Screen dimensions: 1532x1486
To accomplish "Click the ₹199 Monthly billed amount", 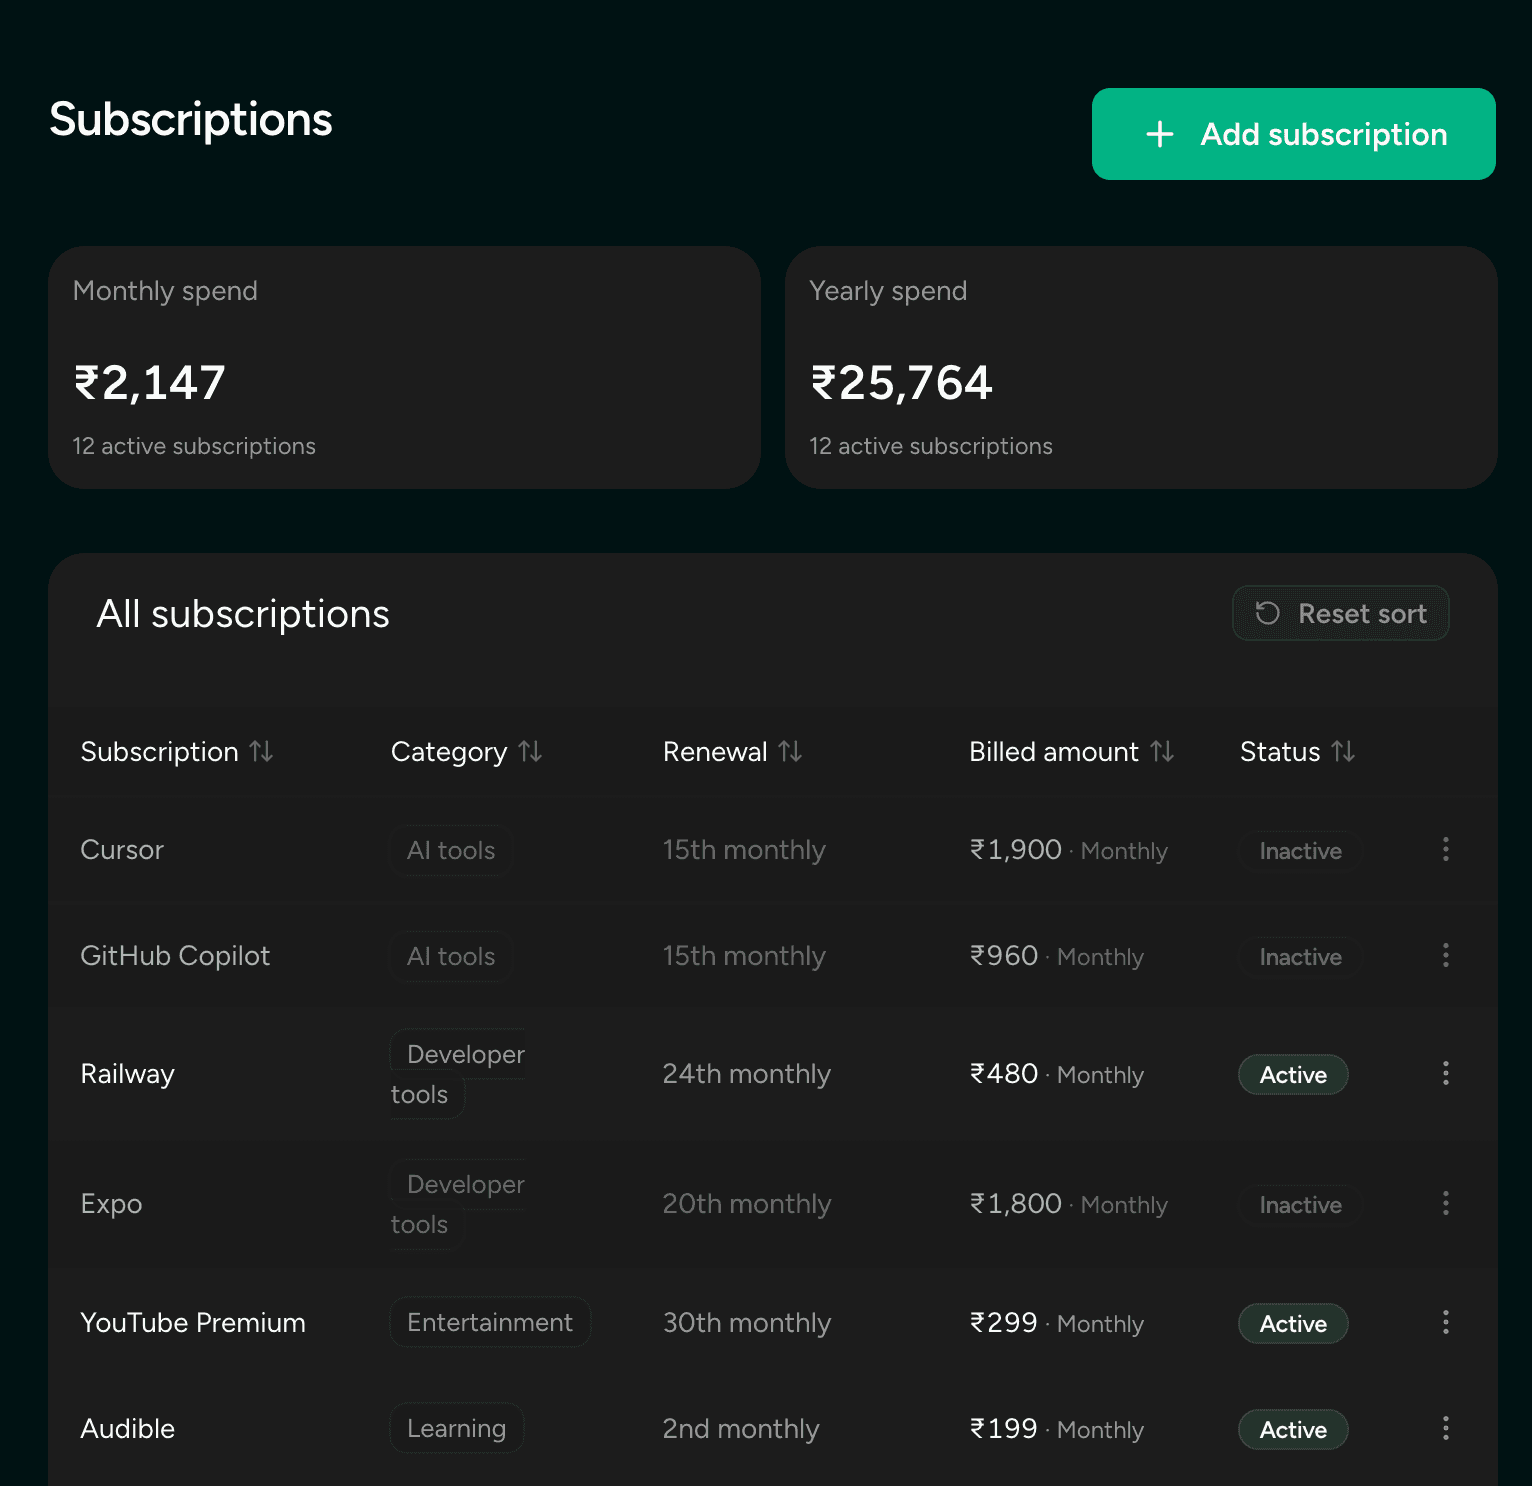I will pyautogui.click(x=1056, y=1429).
